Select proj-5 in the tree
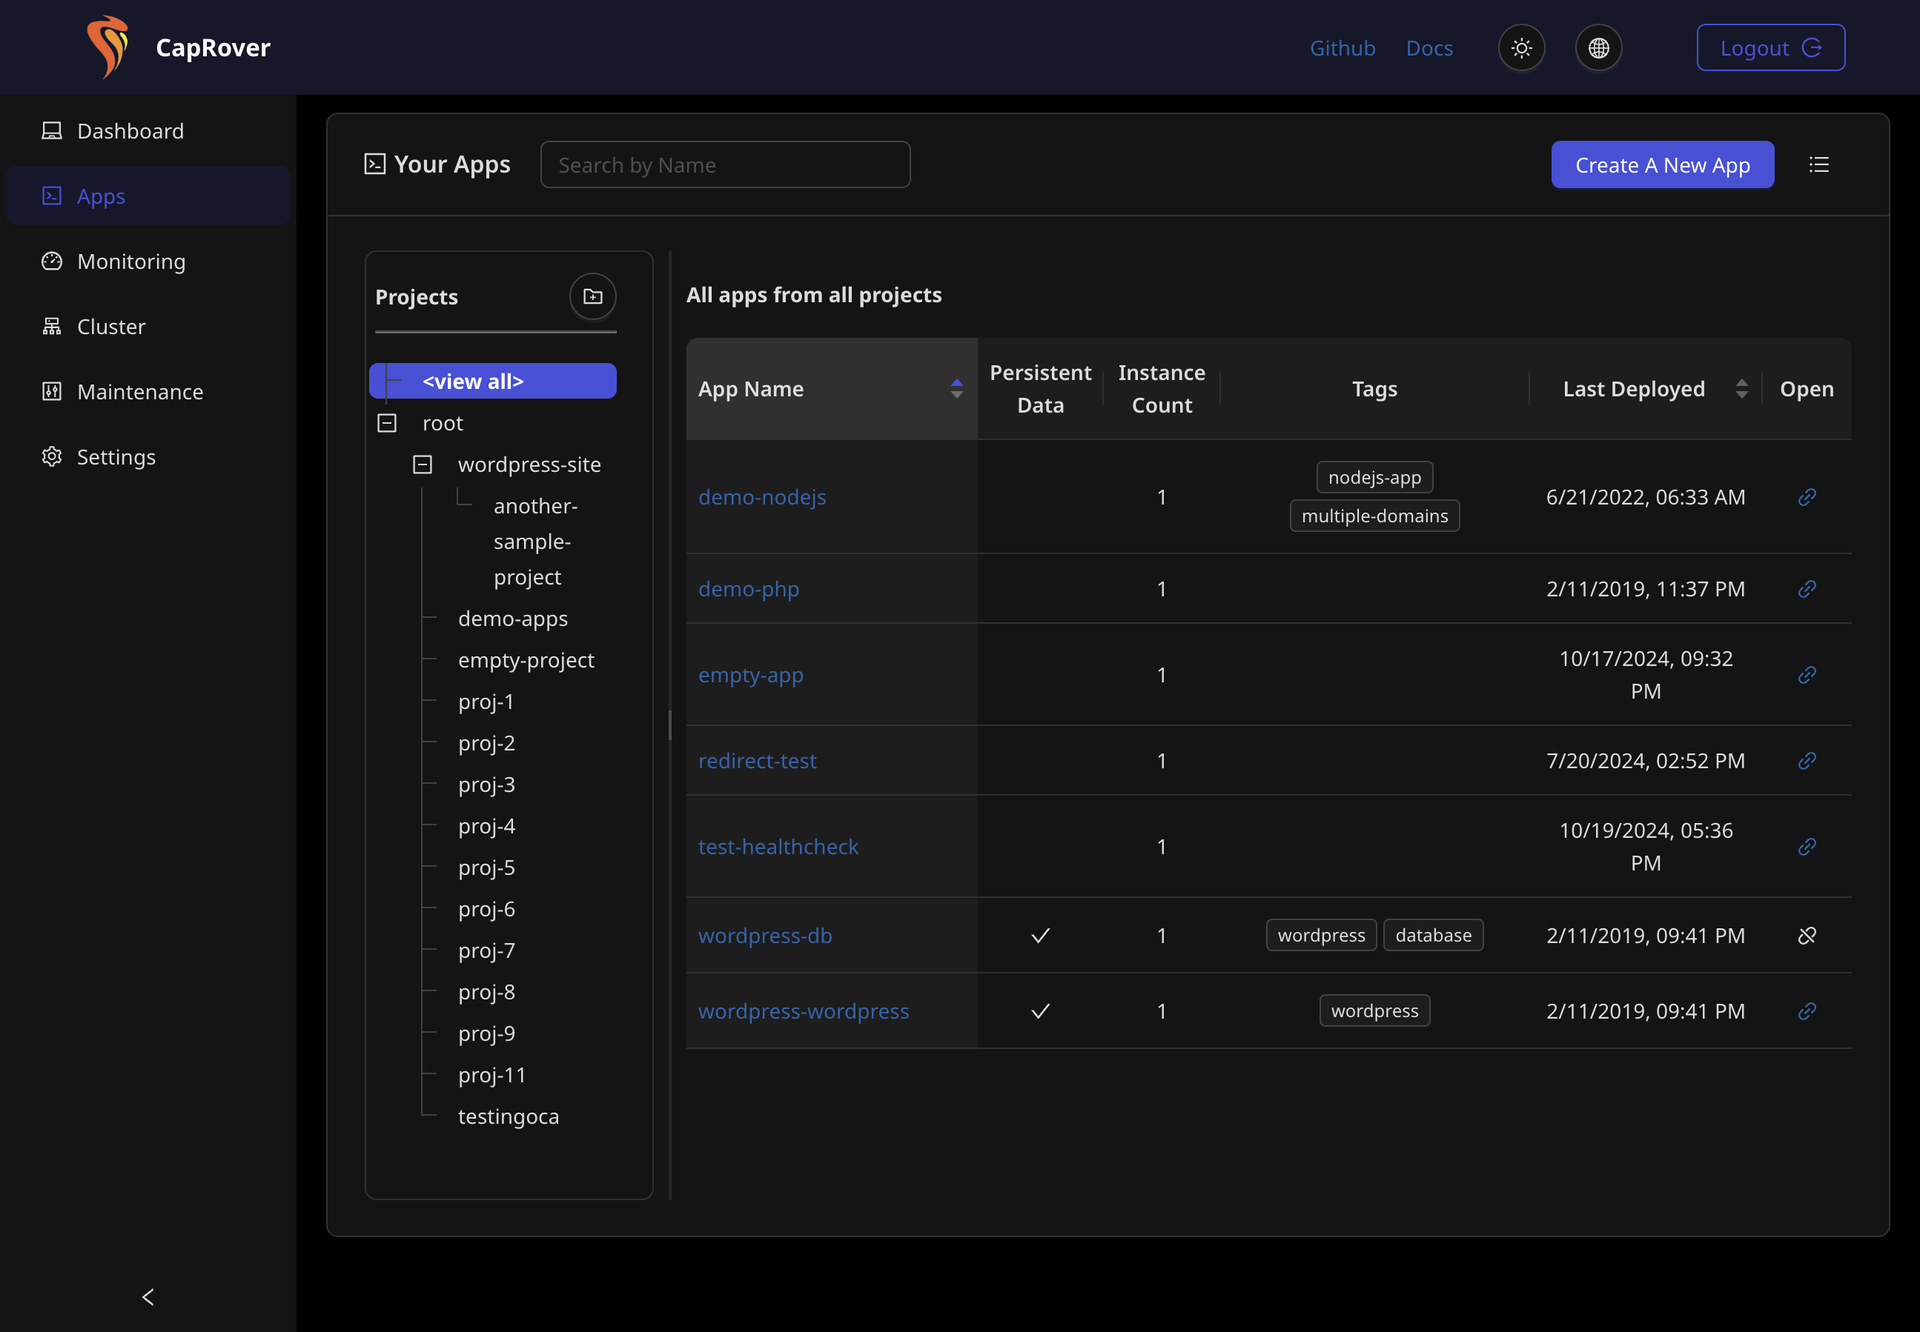 (x=486, y=868)
